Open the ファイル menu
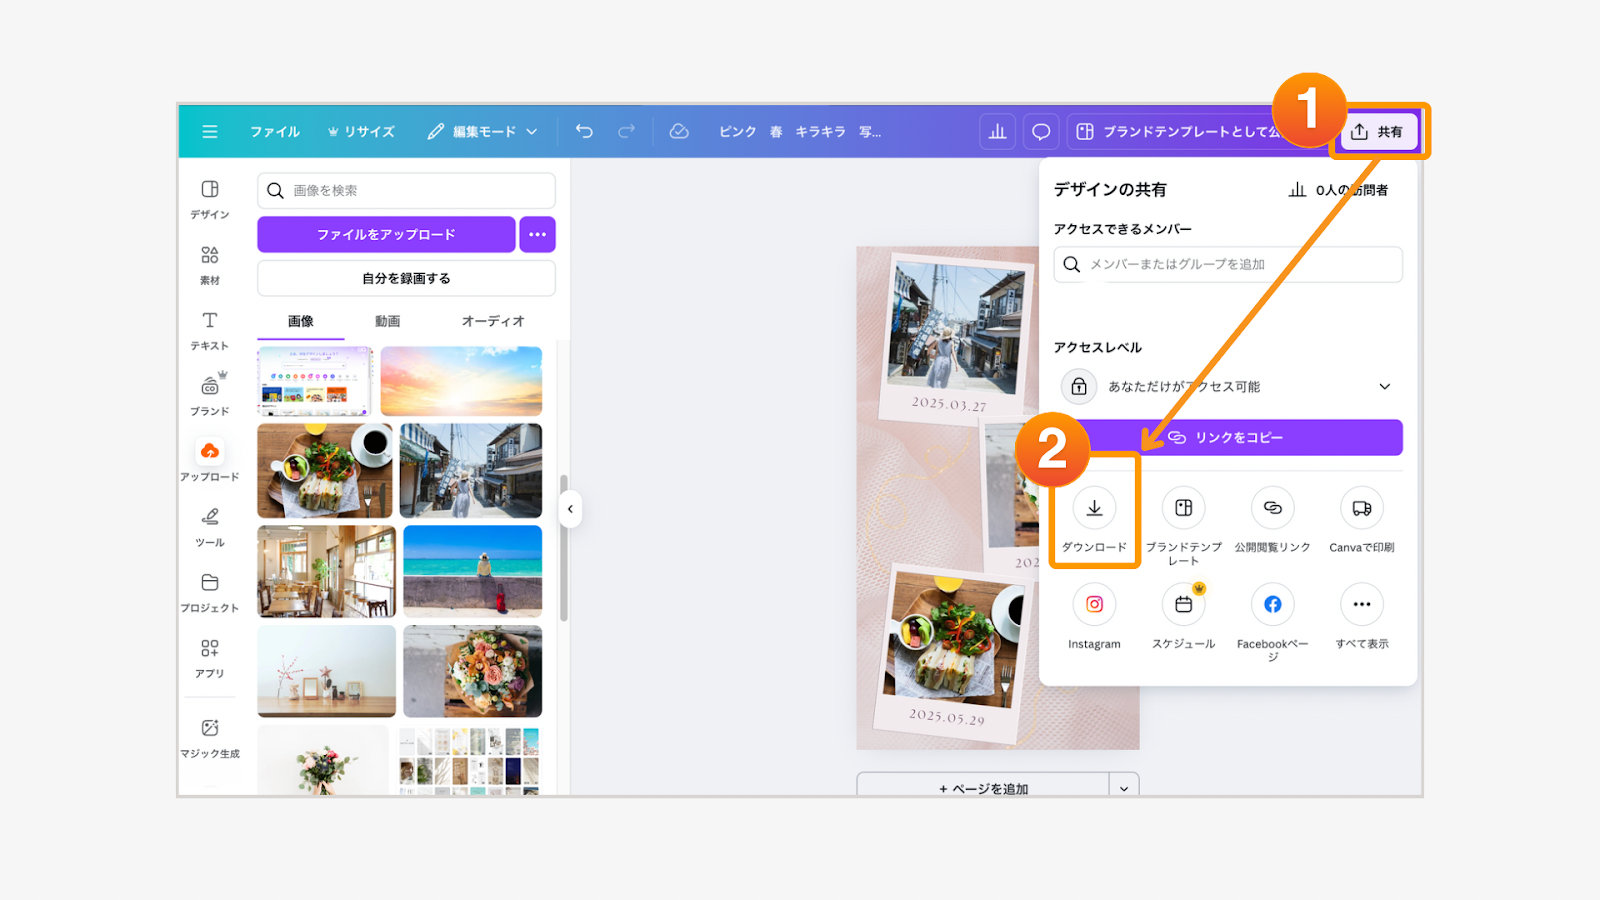Viewport: 1600px width, 900px height. (x=275, y=132)
